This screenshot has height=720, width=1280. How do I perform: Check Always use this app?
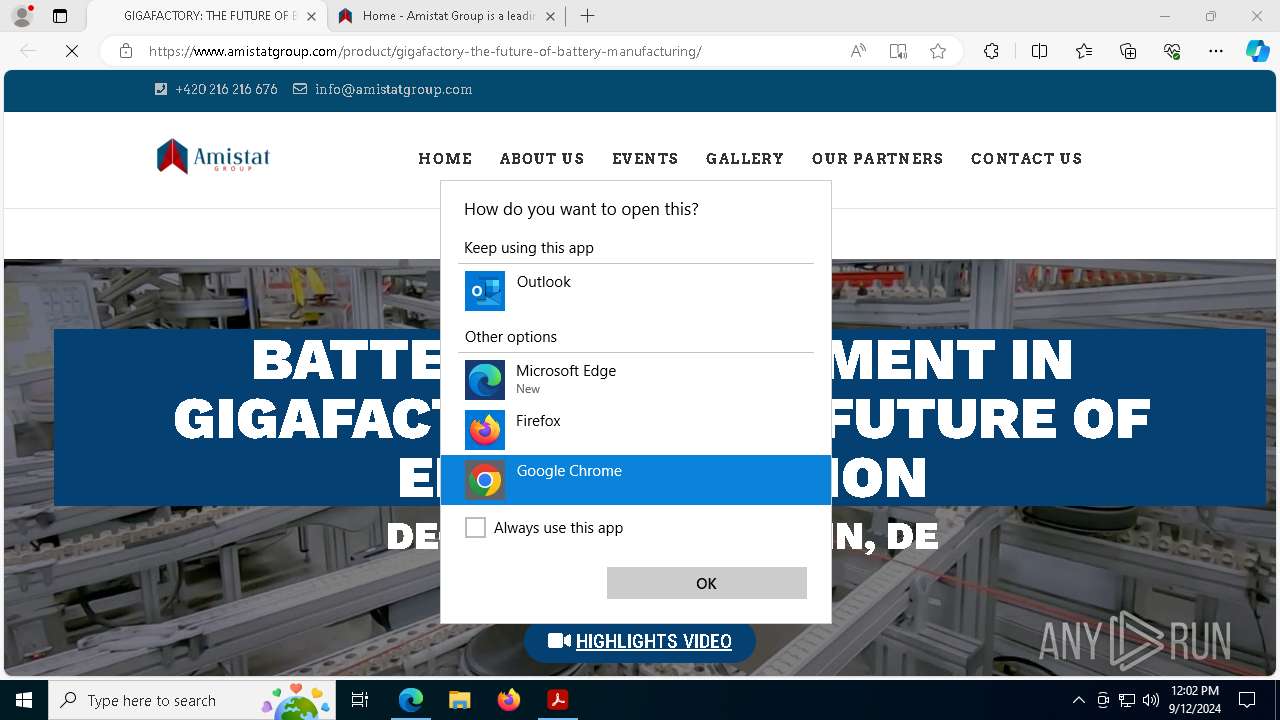point(476,527)
